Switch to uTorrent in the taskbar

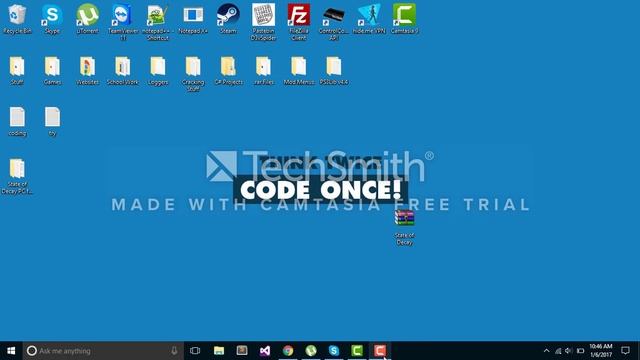(x=311, y=351)
